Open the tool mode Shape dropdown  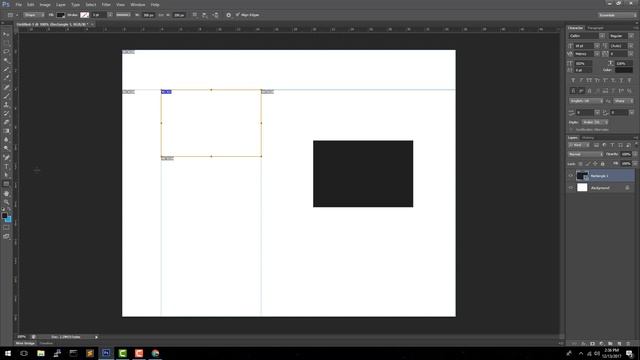tap(33, 15)
